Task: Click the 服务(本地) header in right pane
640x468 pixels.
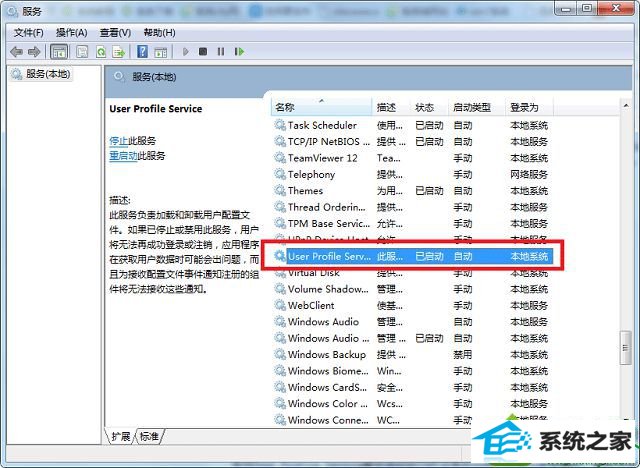Action: click(x=154, y=77)
